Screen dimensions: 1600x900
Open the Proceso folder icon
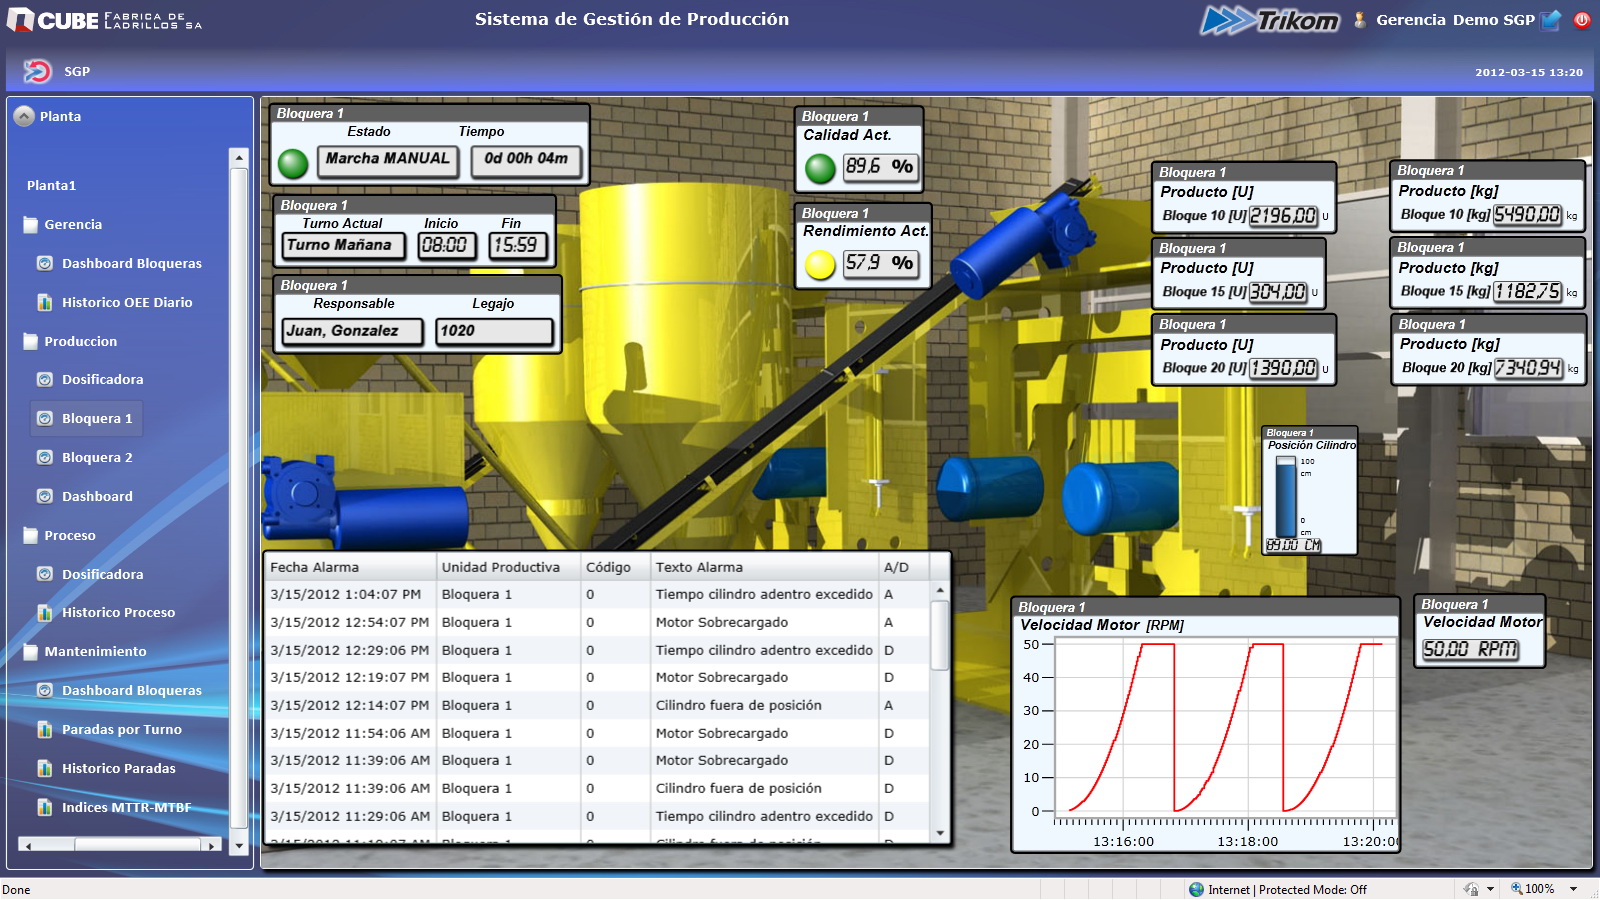31,535
